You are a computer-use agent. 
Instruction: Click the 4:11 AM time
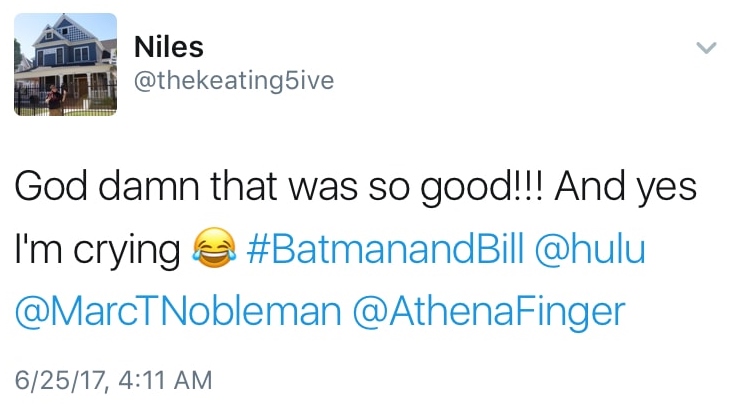tap(162, 380)
